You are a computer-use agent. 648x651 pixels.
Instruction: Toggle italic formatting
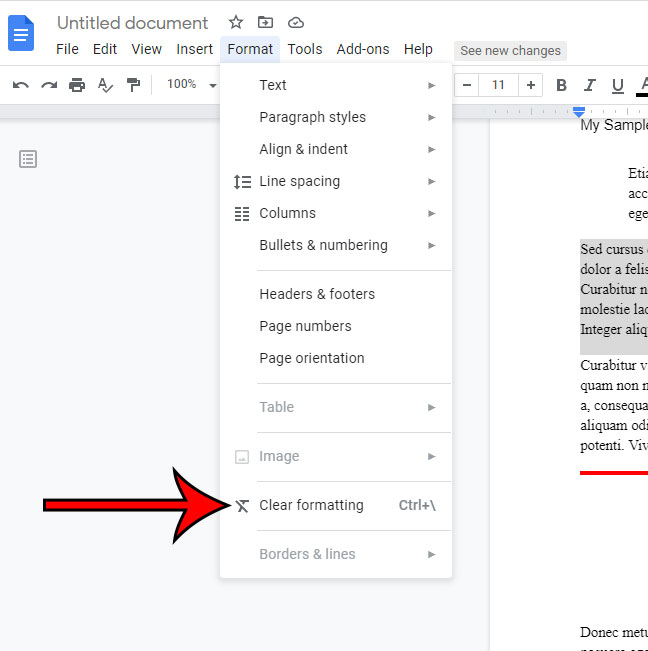click(590, 85)
